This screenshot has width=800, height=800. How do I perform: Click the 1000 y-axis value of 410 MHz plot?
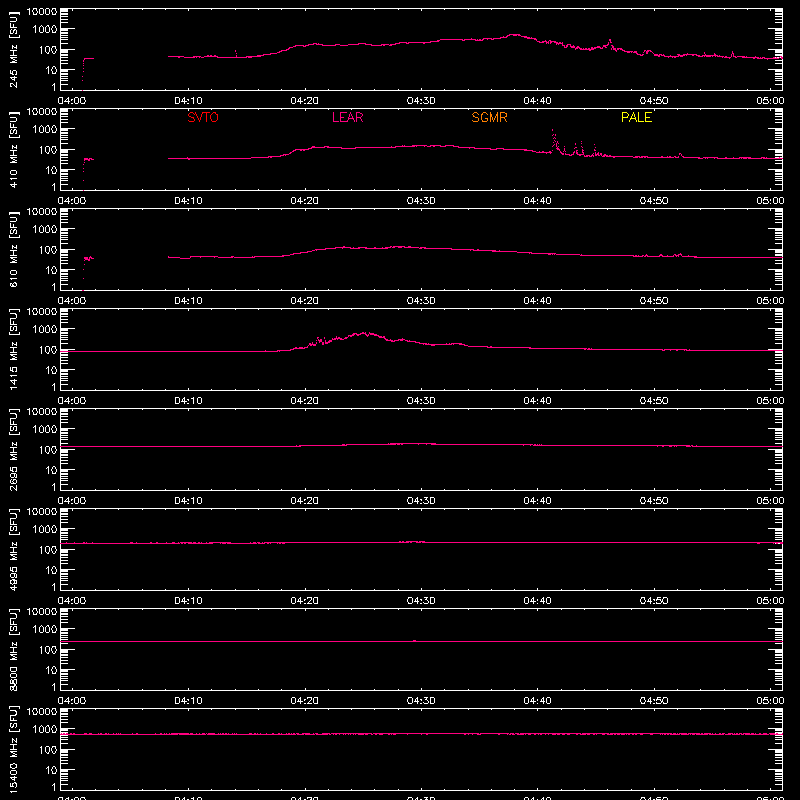(x=45, y=130)
